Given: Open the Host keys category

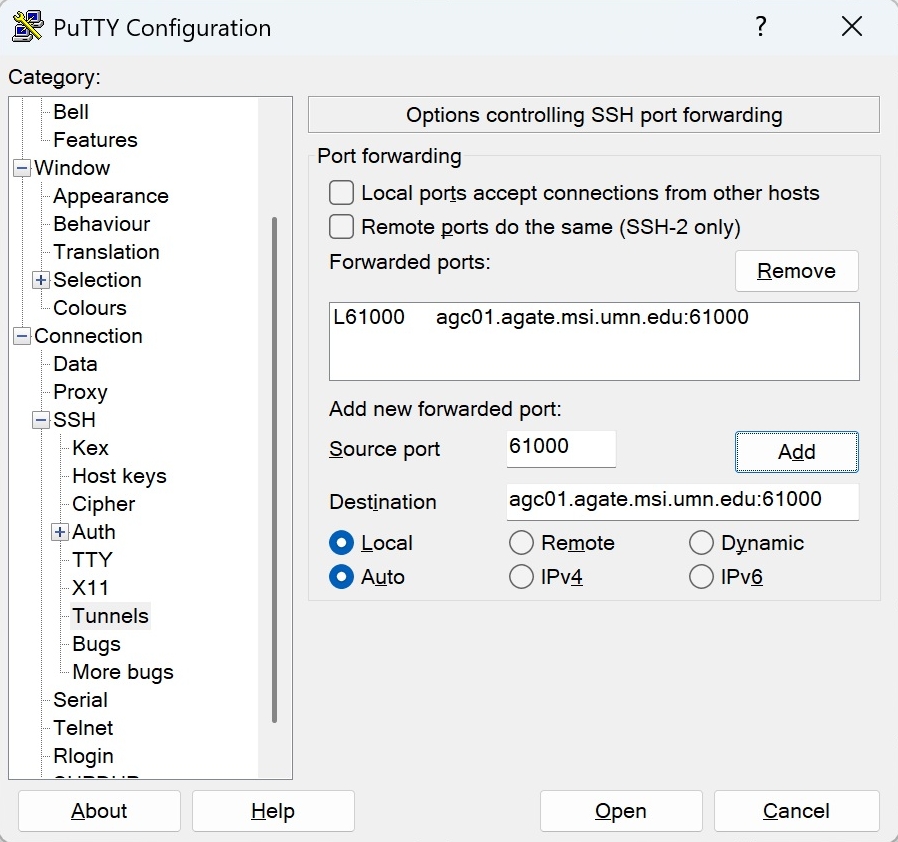Looking at the screenshot, I should pyautogui.click(x=120, y=476).
